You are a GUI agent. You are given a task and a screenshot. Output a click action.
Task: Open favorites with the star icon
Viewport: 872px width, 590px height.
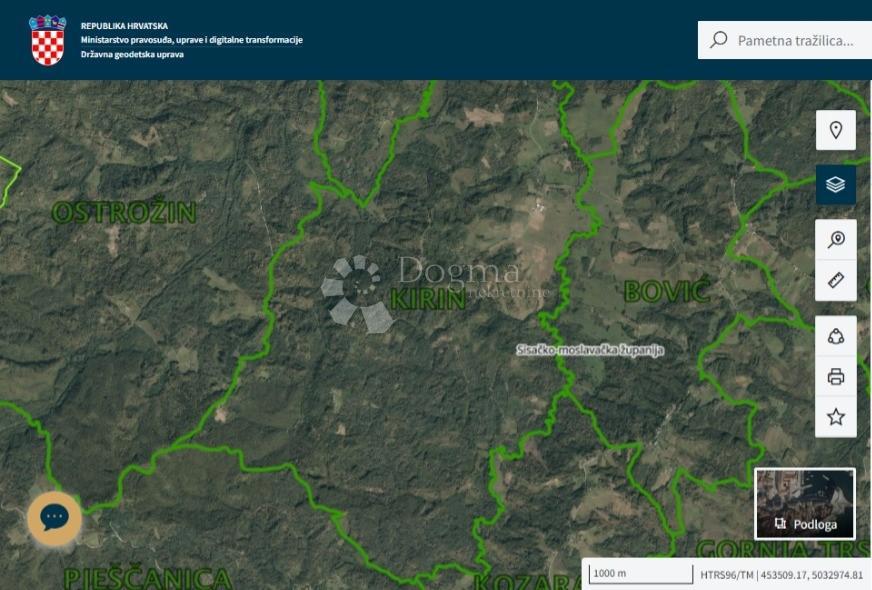[836, 417]
